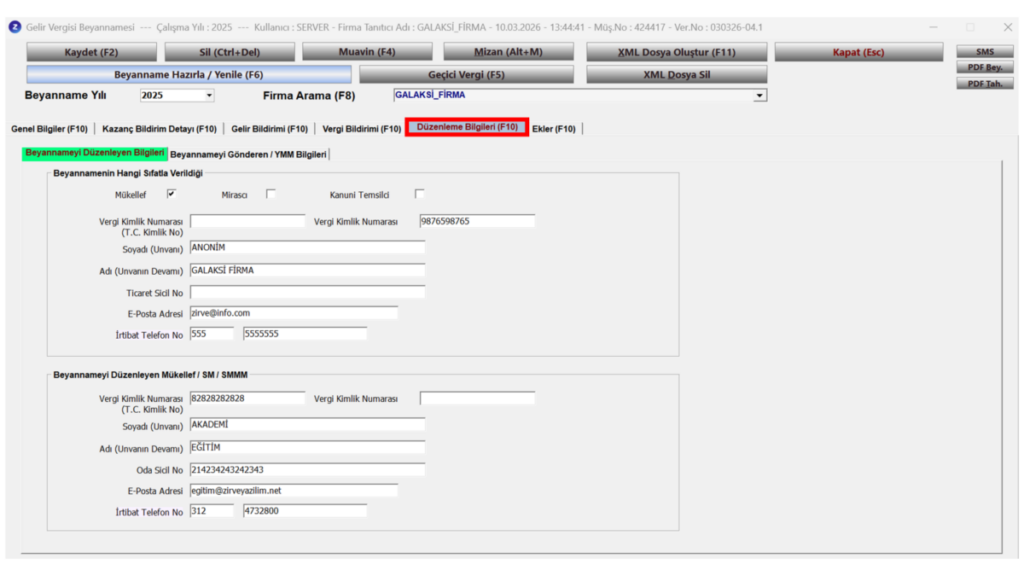Screen dimensions: 1024x576
Task: Switch to Gelir Bildirimi (F10) tab
Action: 269,129
